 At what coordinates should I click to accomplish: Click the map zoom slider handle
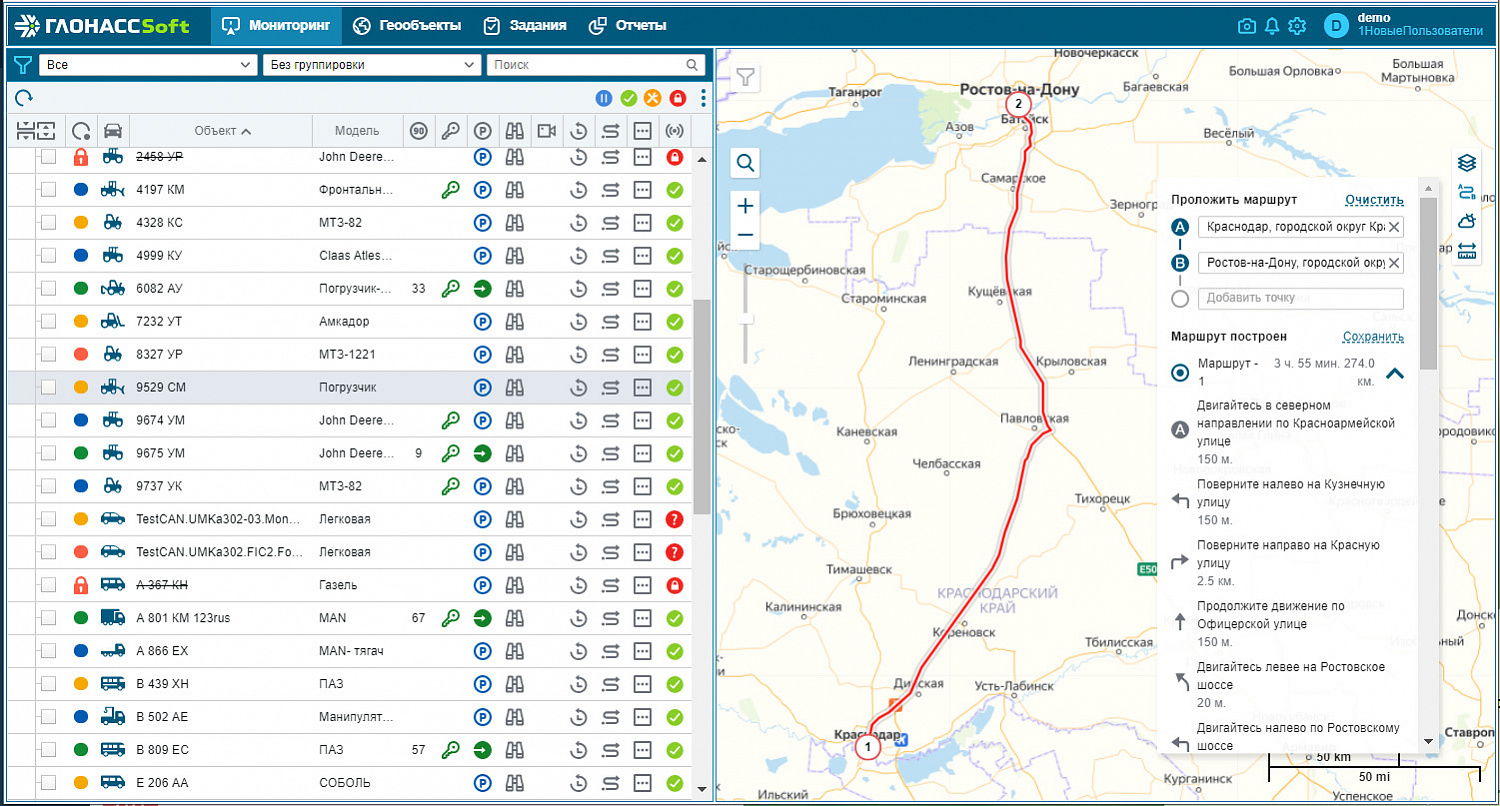coord(746,319)
